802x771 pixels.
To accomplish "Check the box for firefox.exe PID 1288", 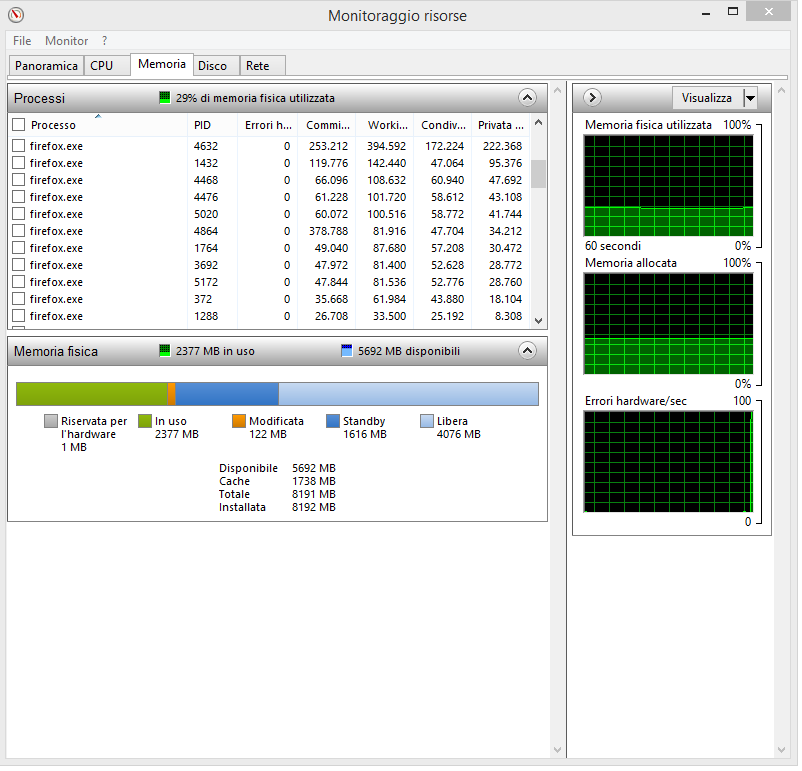I will tap(19, 317).
